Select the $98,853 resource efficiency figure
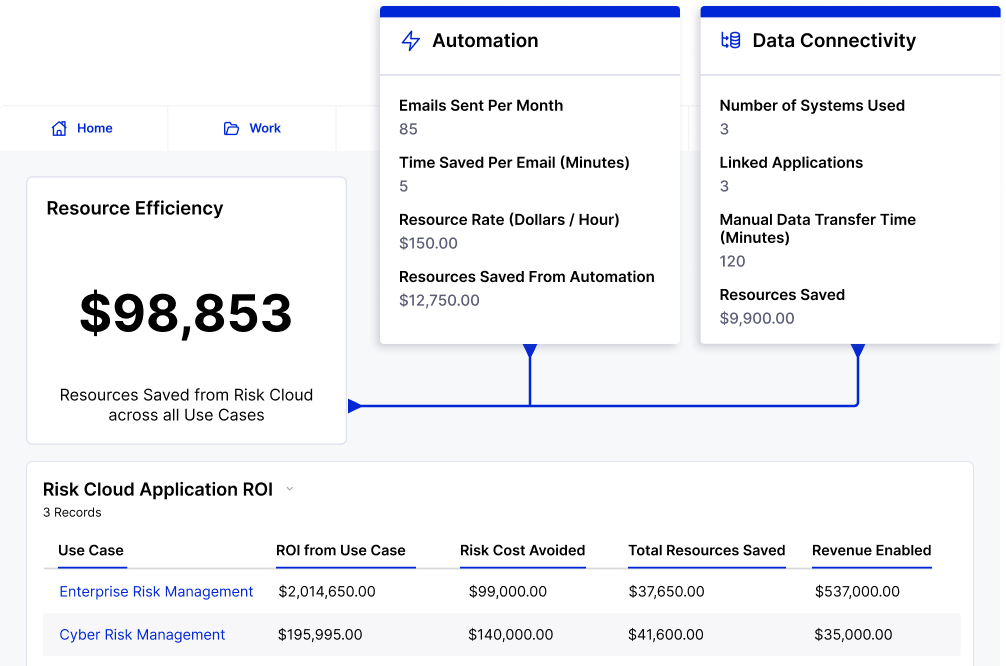Image resolution: width=1006 pixels, height=666 pixels. pos(186,313)
